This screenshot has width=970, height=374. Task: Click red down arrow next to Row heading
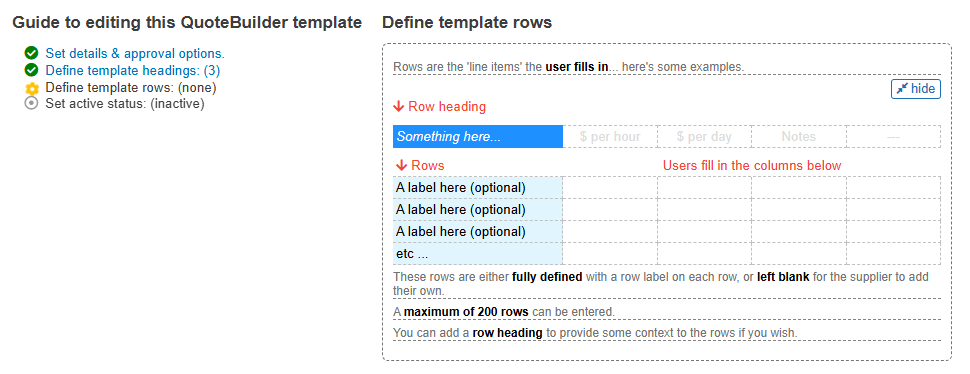[399, 107]
